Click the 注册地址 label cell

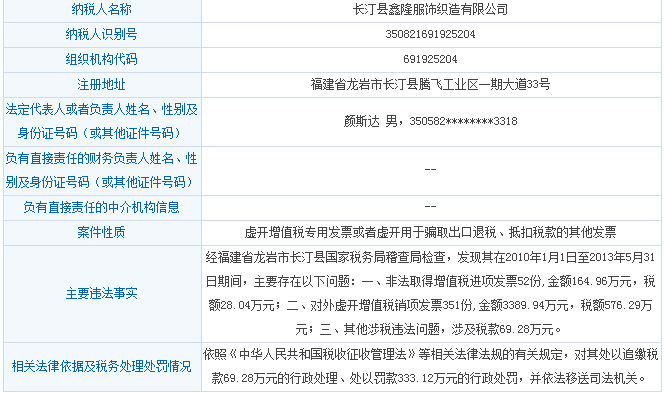click(102, 84)
